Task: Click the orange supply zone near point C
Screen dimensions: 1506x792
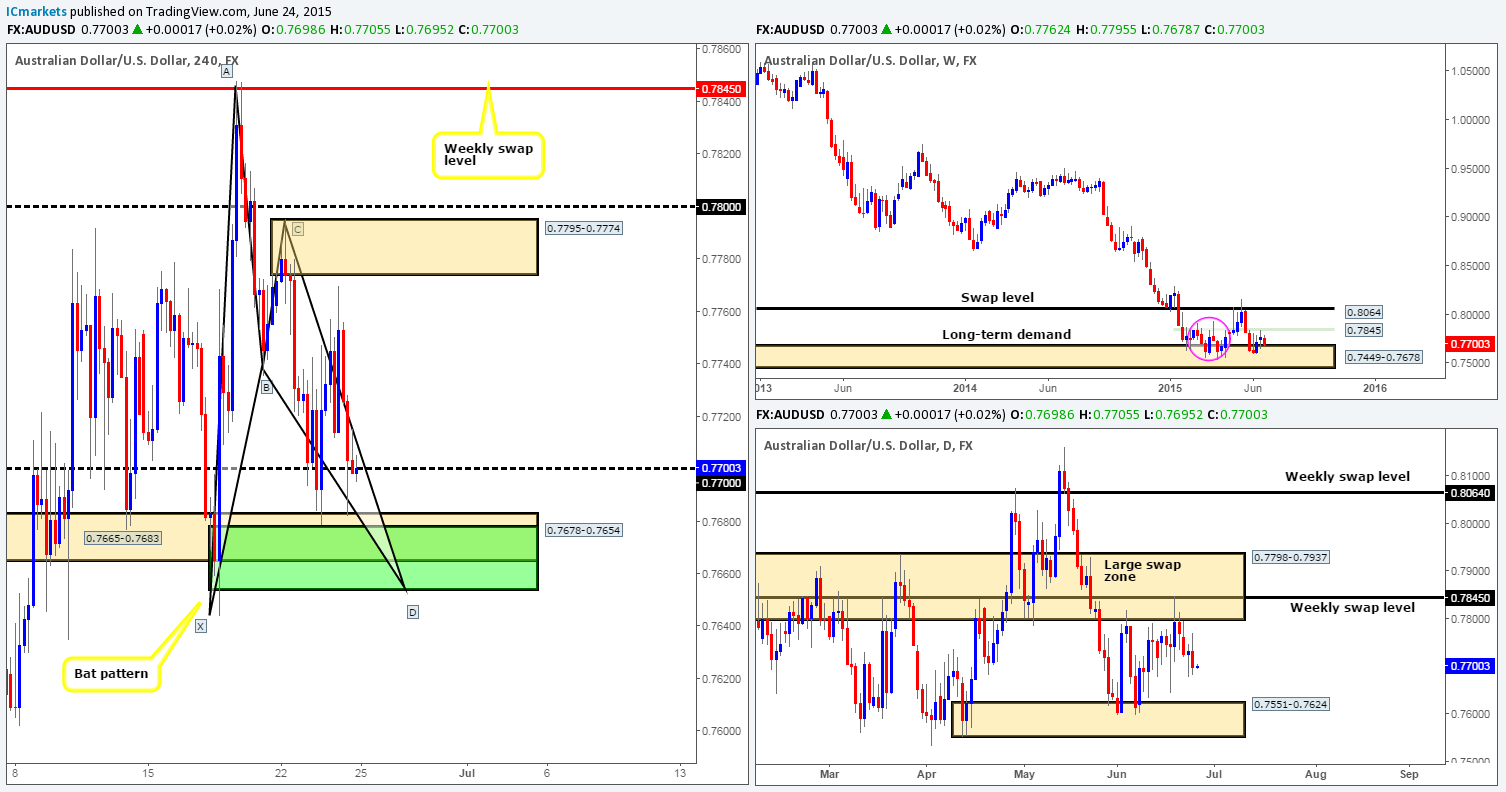Action: point(404,247)
